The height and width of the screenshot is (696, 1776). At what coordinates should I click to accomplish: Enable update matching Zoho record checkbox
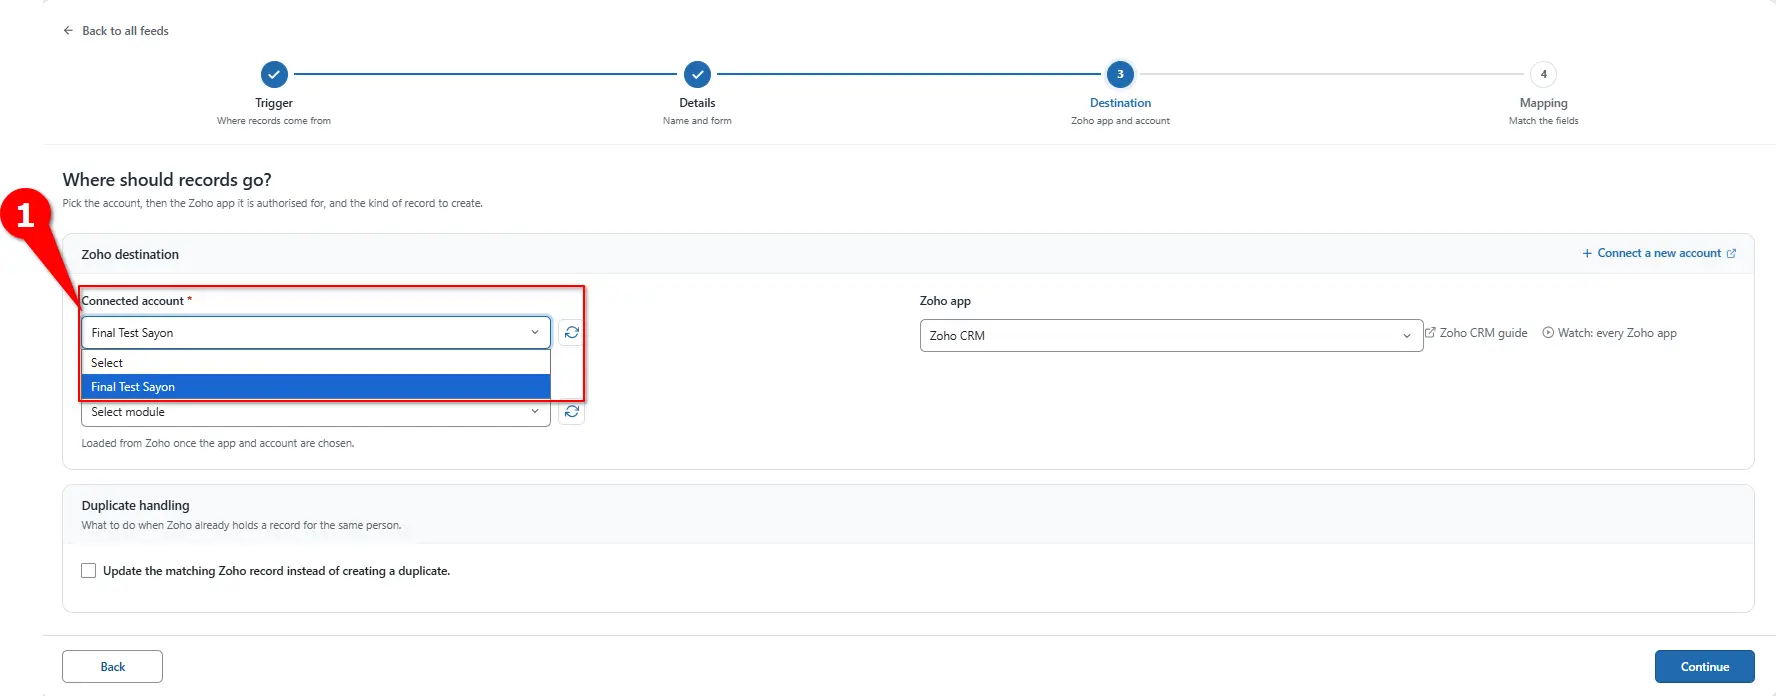89,571
